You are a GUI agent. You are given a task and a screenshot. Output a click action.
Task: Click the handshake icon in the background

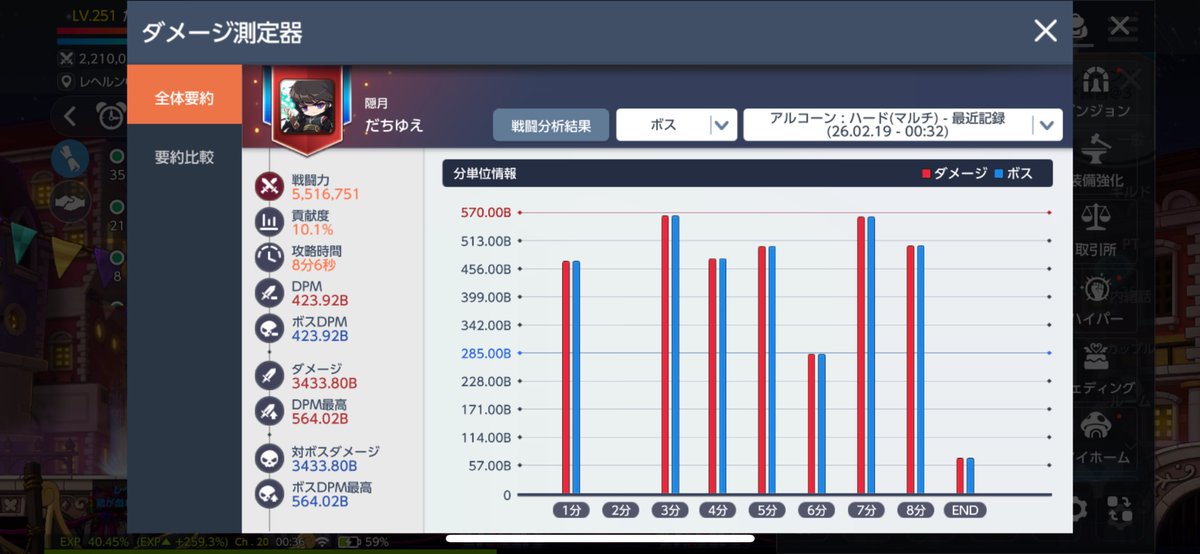[70, 200]
